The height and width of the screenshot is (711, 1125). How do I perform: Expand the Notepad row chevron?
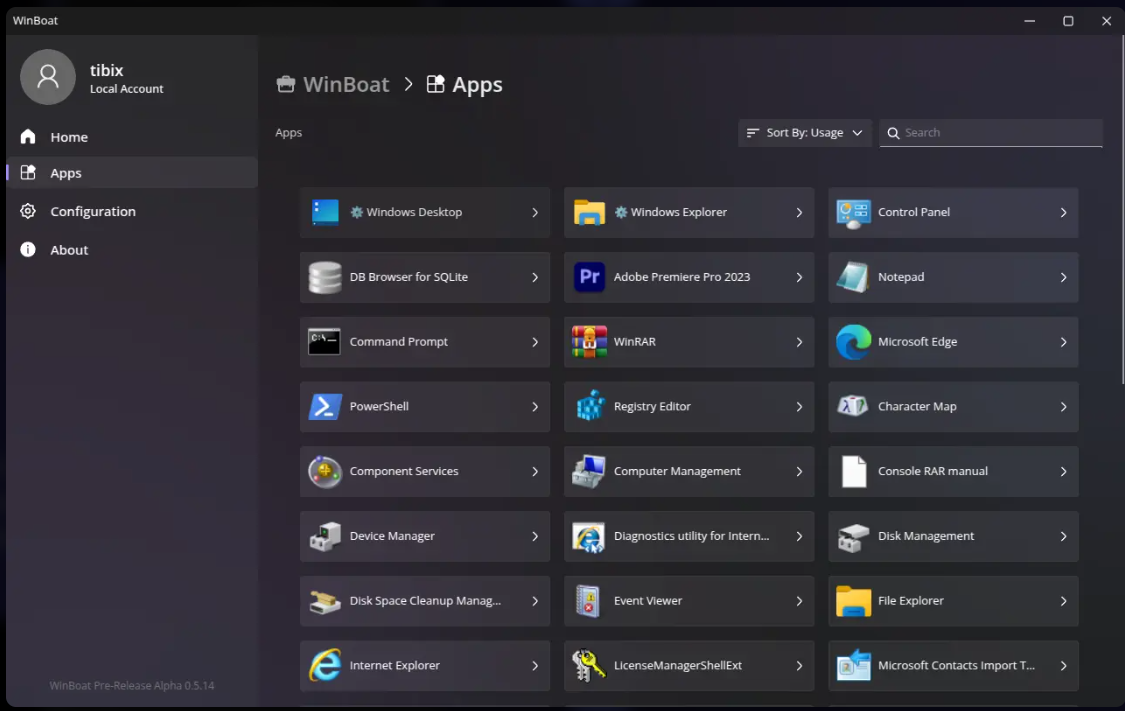point(1063,277)
